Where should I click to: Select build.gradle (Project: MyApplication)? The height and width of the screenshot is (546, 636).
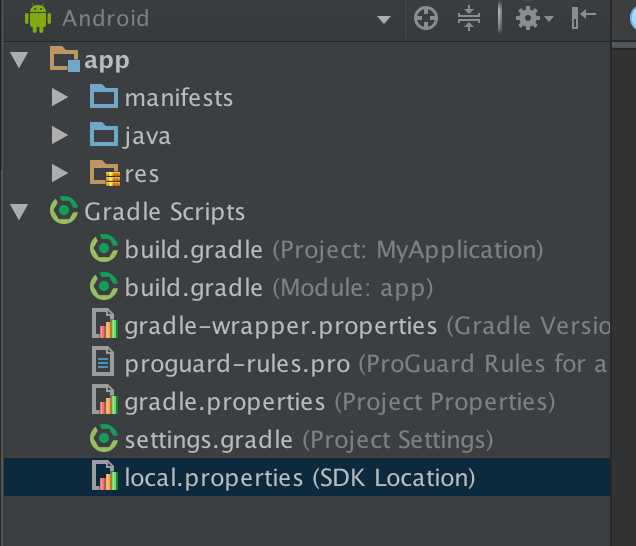[334, 249]
